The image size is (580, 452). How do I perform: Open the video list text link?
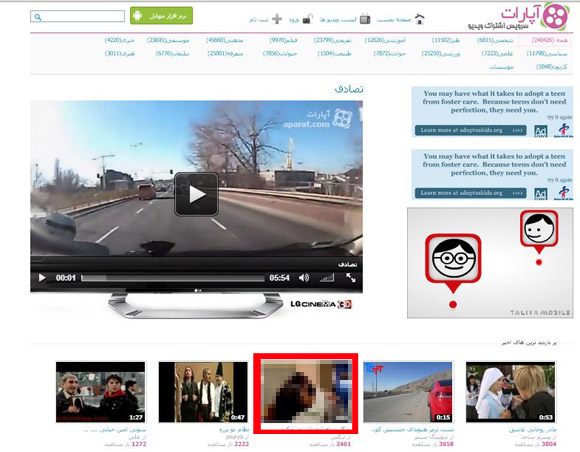[338, 20]
